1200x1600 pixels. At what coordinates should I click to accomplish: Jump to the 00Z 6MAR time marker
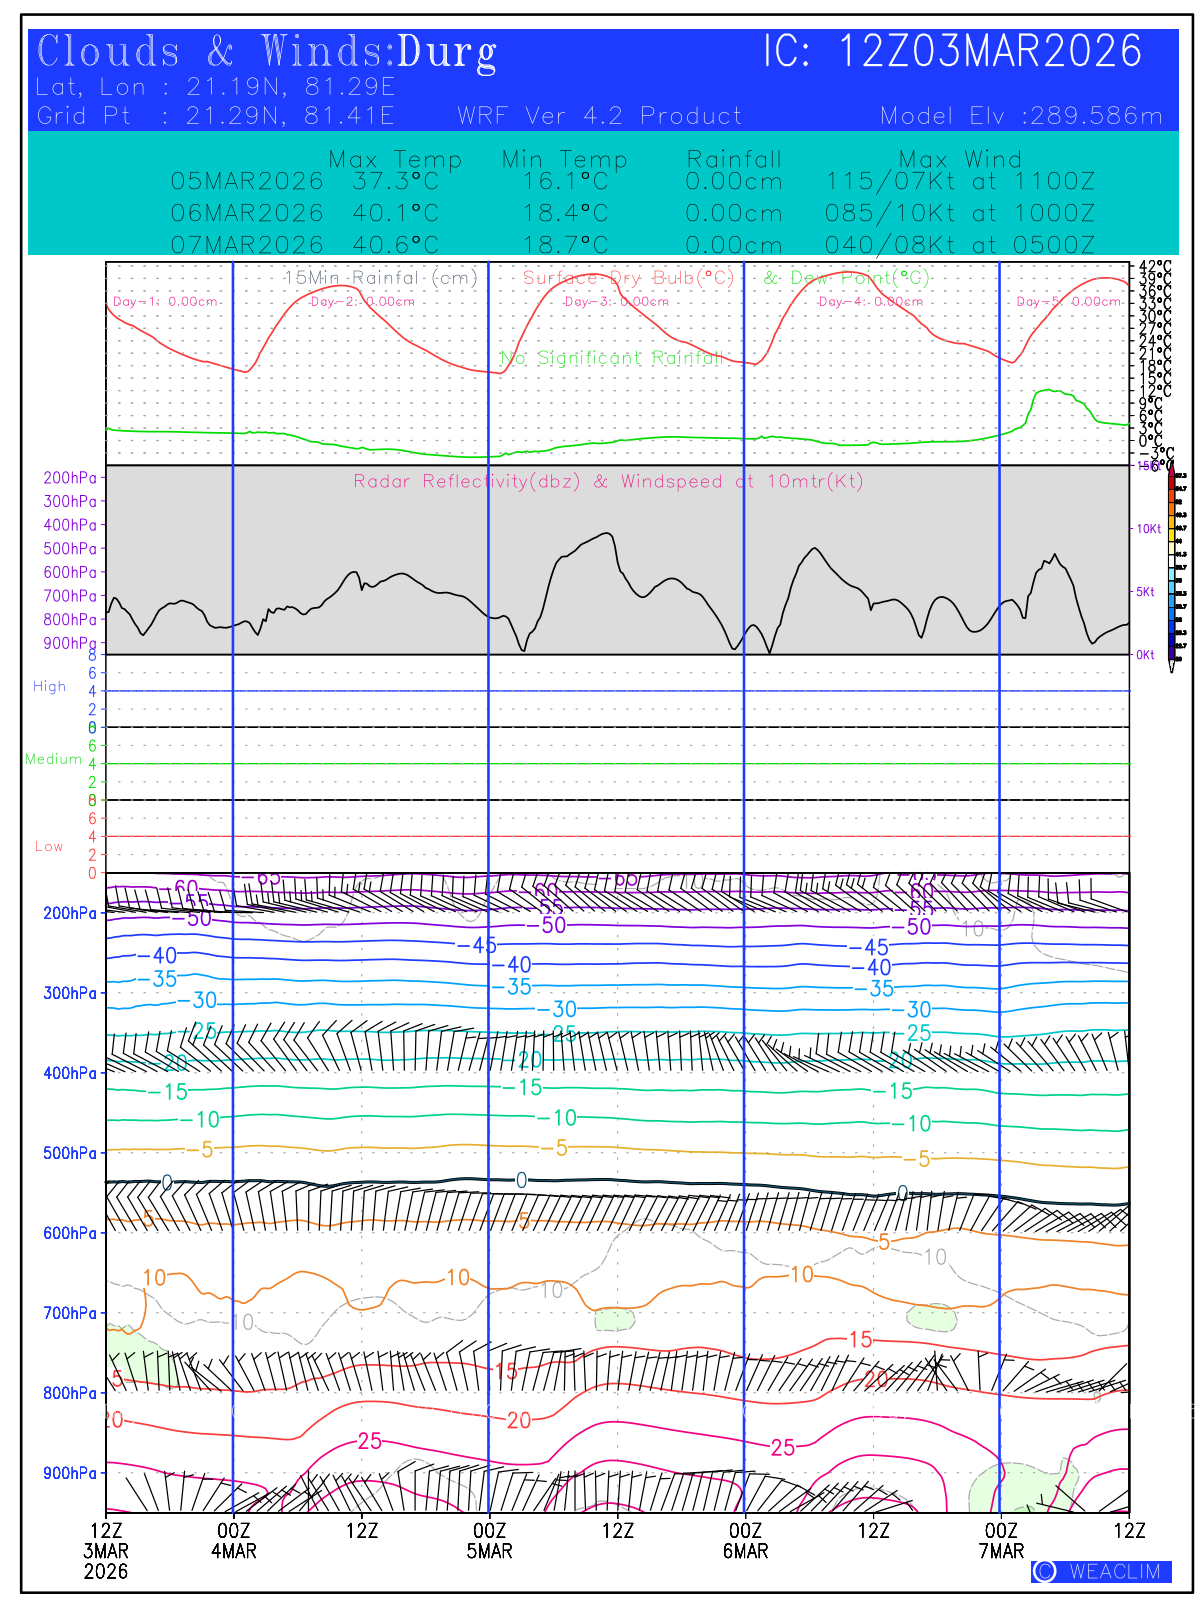pos(745,1540)
